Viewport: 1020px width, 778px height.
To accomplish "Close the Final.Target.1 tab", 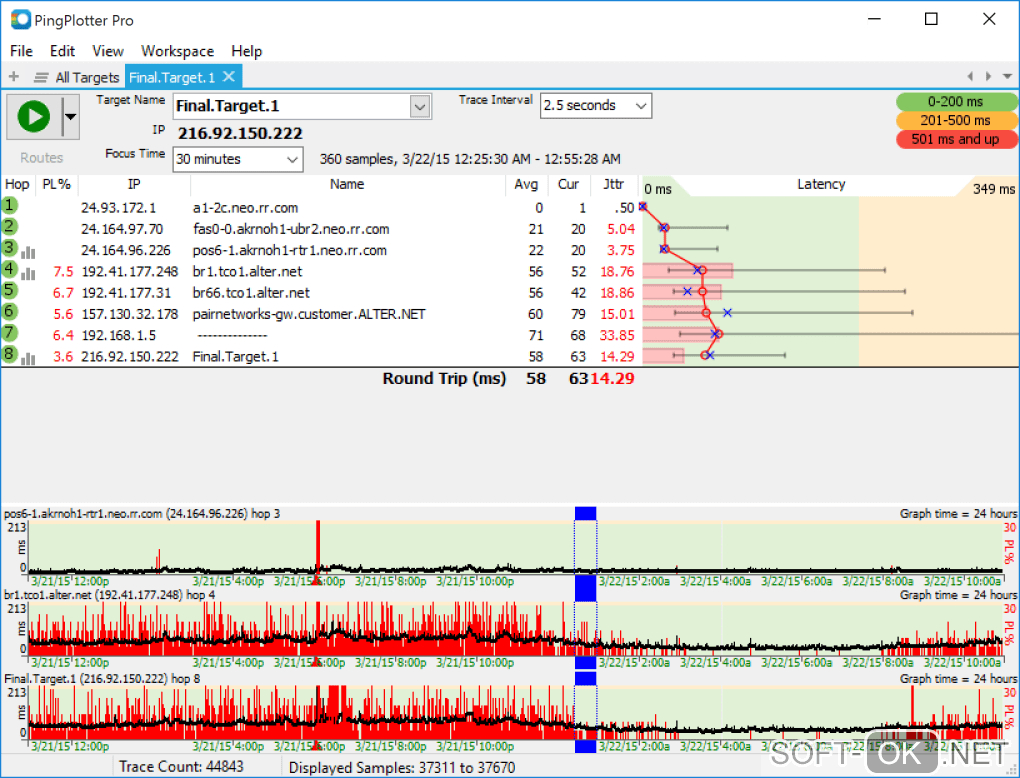I will (x=229, y=77).
